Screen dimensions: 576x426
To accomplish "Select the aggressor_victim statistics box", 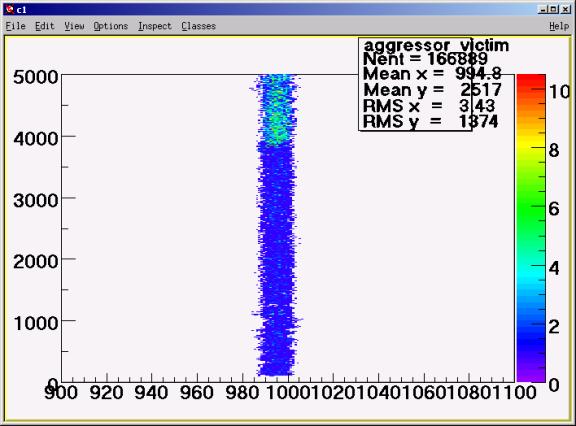I will [x=415, y=84].
